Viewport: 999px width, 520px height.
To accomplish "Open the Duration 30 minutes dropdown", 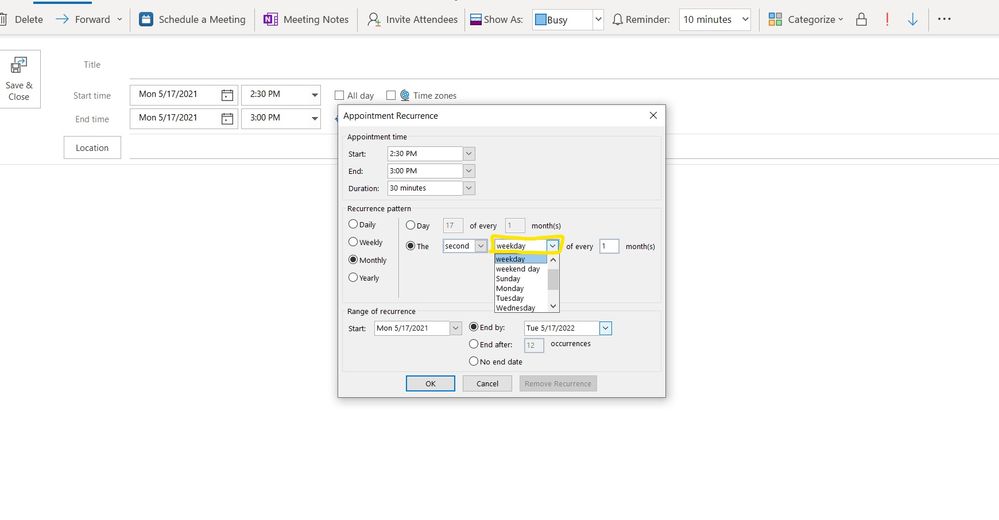I will [x=468, y=188].
